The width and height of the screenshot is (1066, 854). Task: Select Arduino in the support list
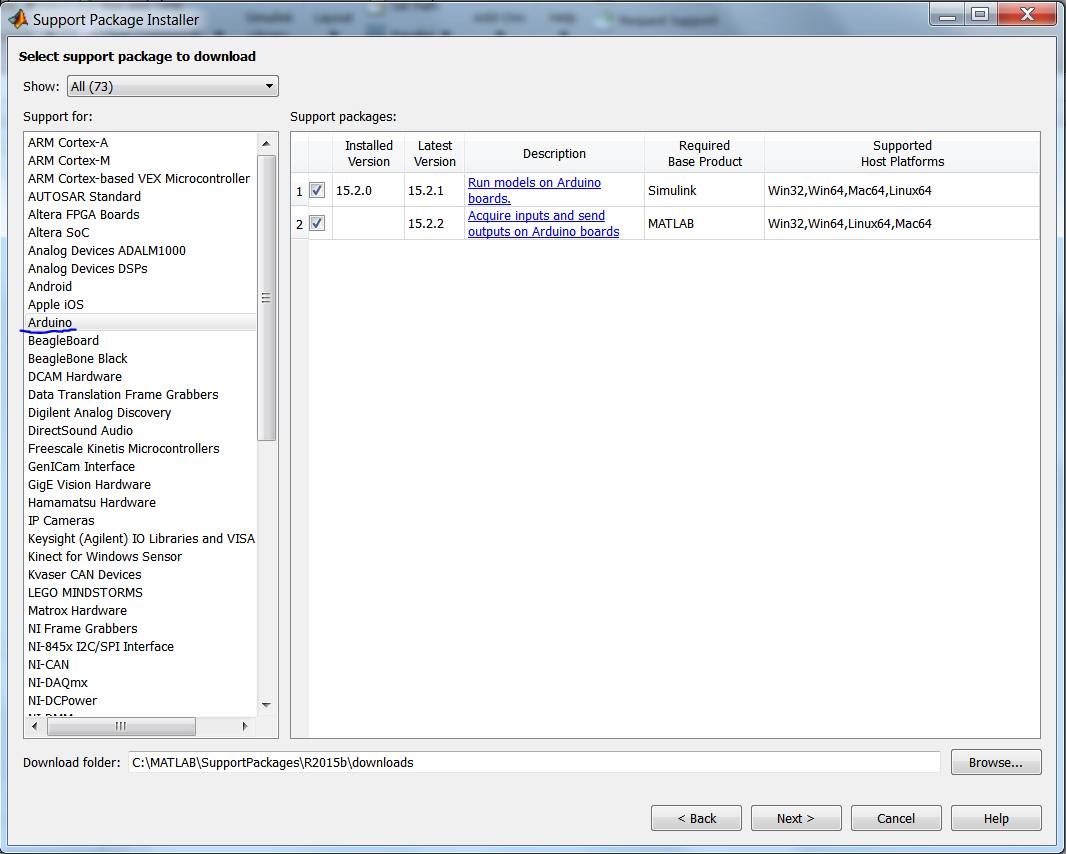click(141, 322)
